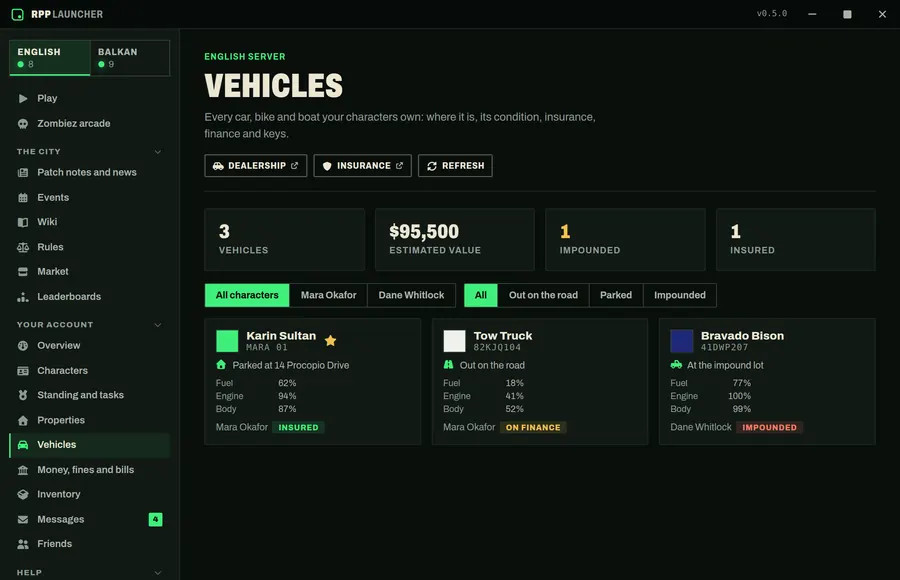Click the Messages envelope icon
Screen dimensions: 900x580
[23, 519]
